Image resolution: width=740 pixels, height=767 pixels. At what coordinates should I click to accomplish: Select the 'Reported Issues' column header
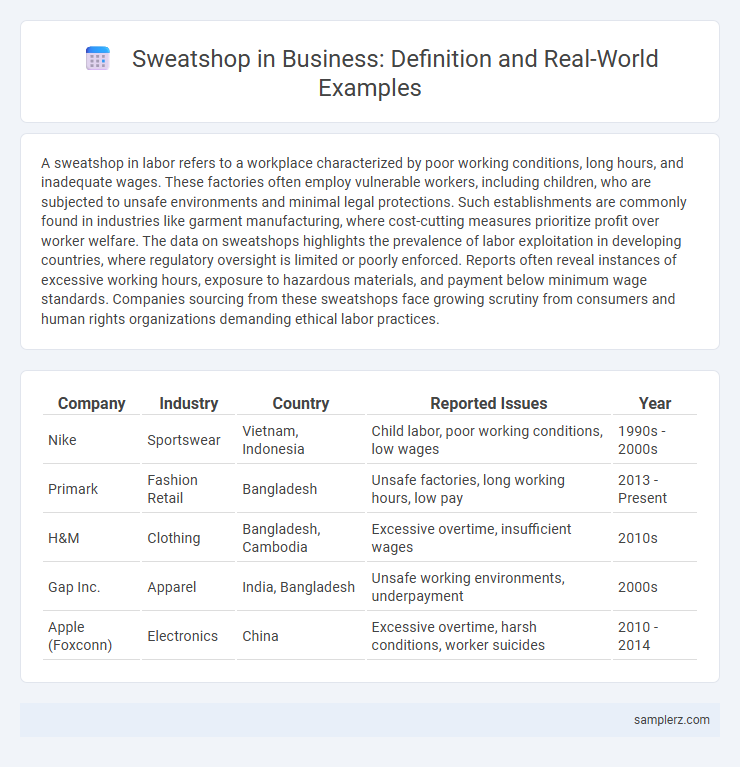click(x=489, y=403)
